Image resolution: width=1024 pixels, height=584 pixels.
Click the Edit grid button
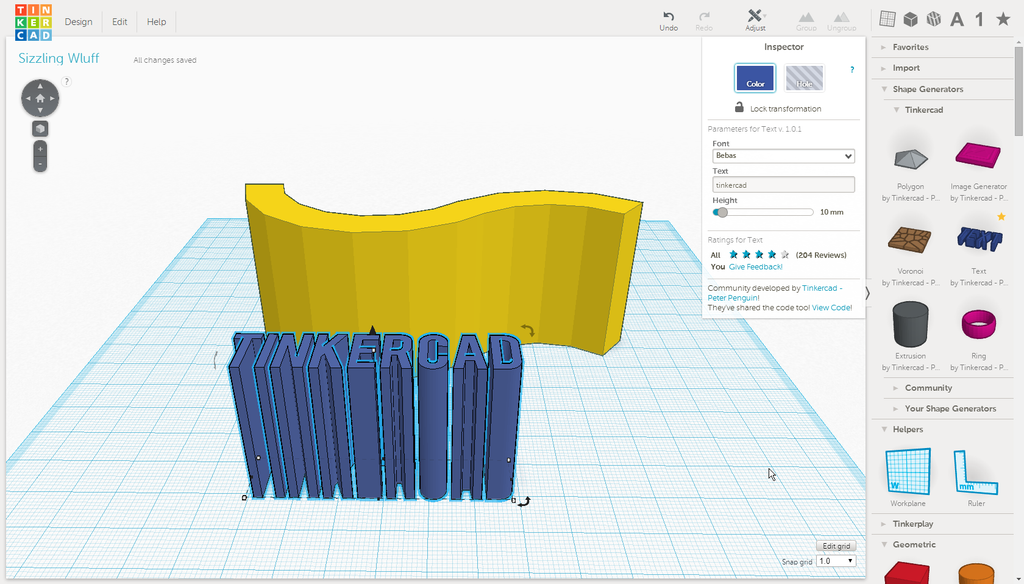pos(836,546)
